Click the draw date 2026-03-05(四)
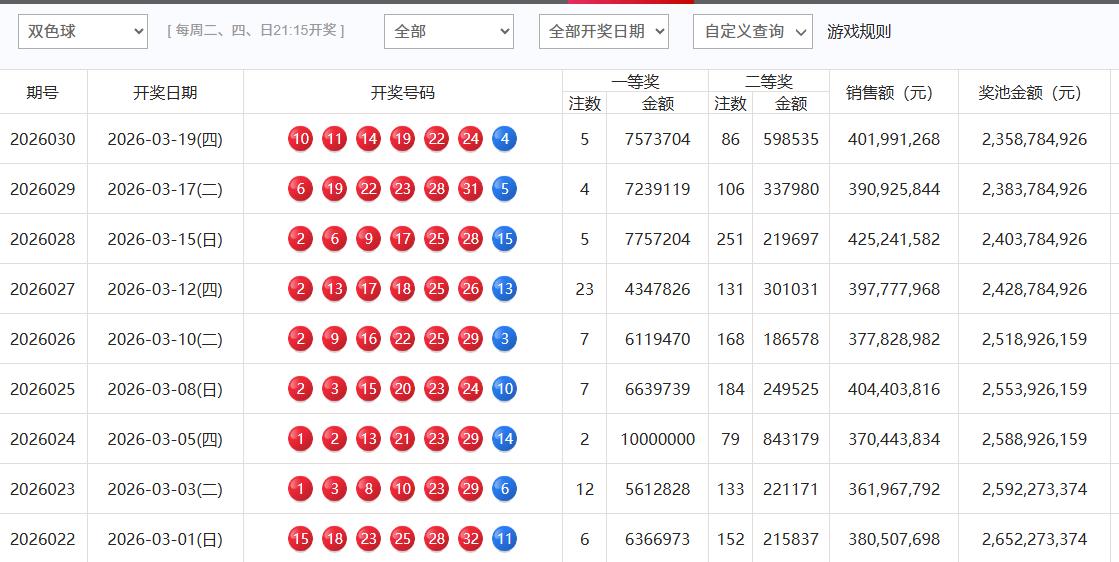1119x562 pixels. [x=165, y=439]
